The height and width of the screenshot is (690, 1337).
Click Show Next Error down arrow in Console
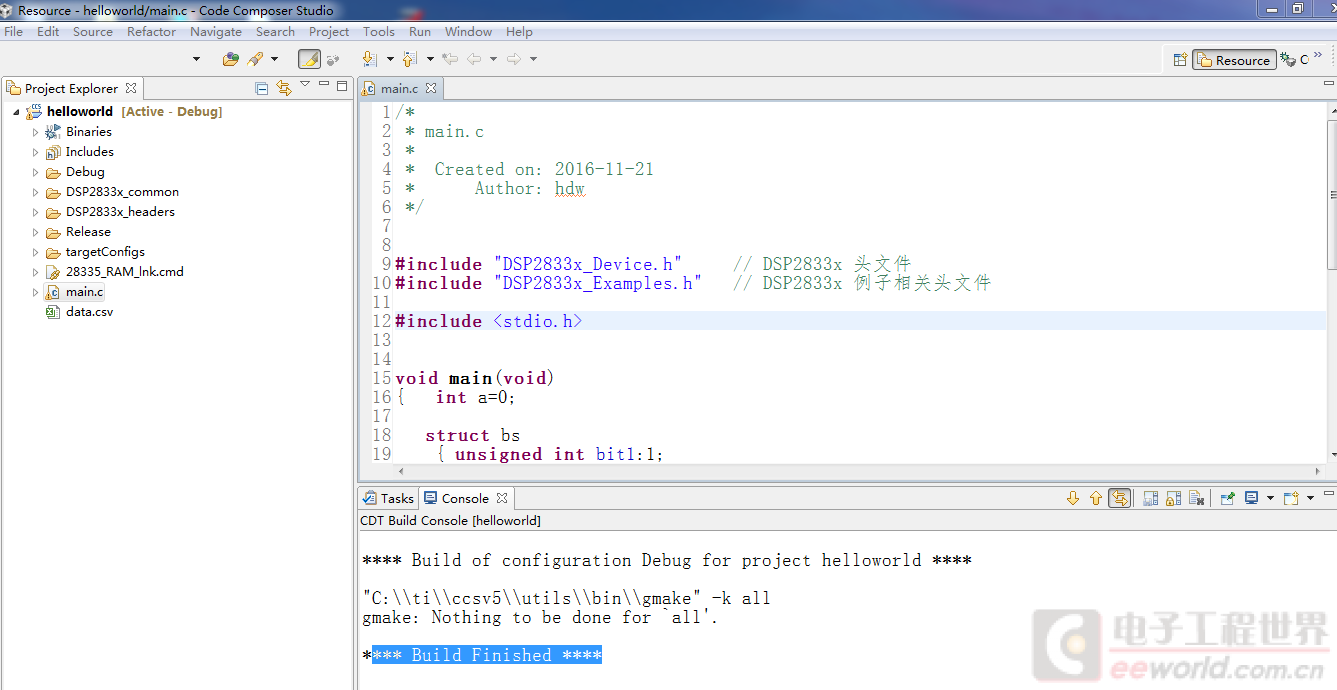1073,498
